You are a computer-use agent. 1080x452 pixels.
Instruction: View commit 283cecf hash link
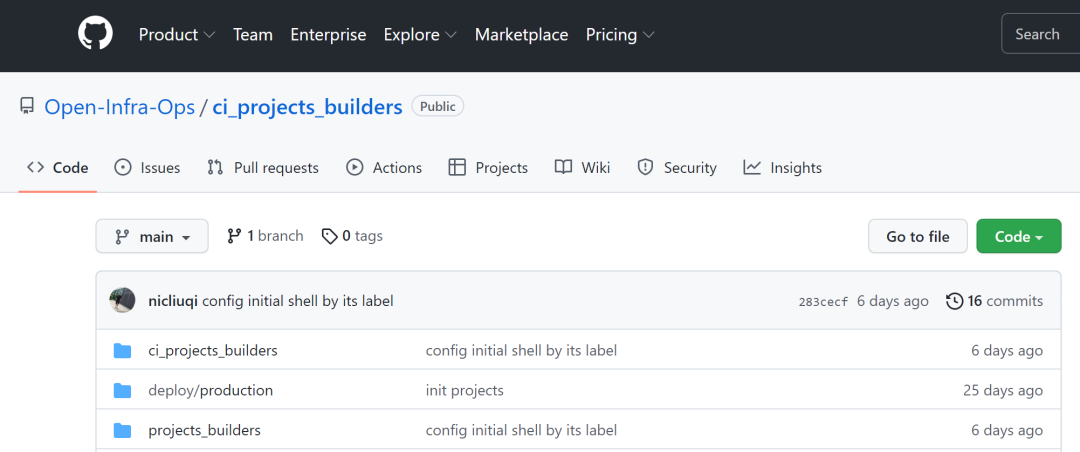(x=823, y=302)
